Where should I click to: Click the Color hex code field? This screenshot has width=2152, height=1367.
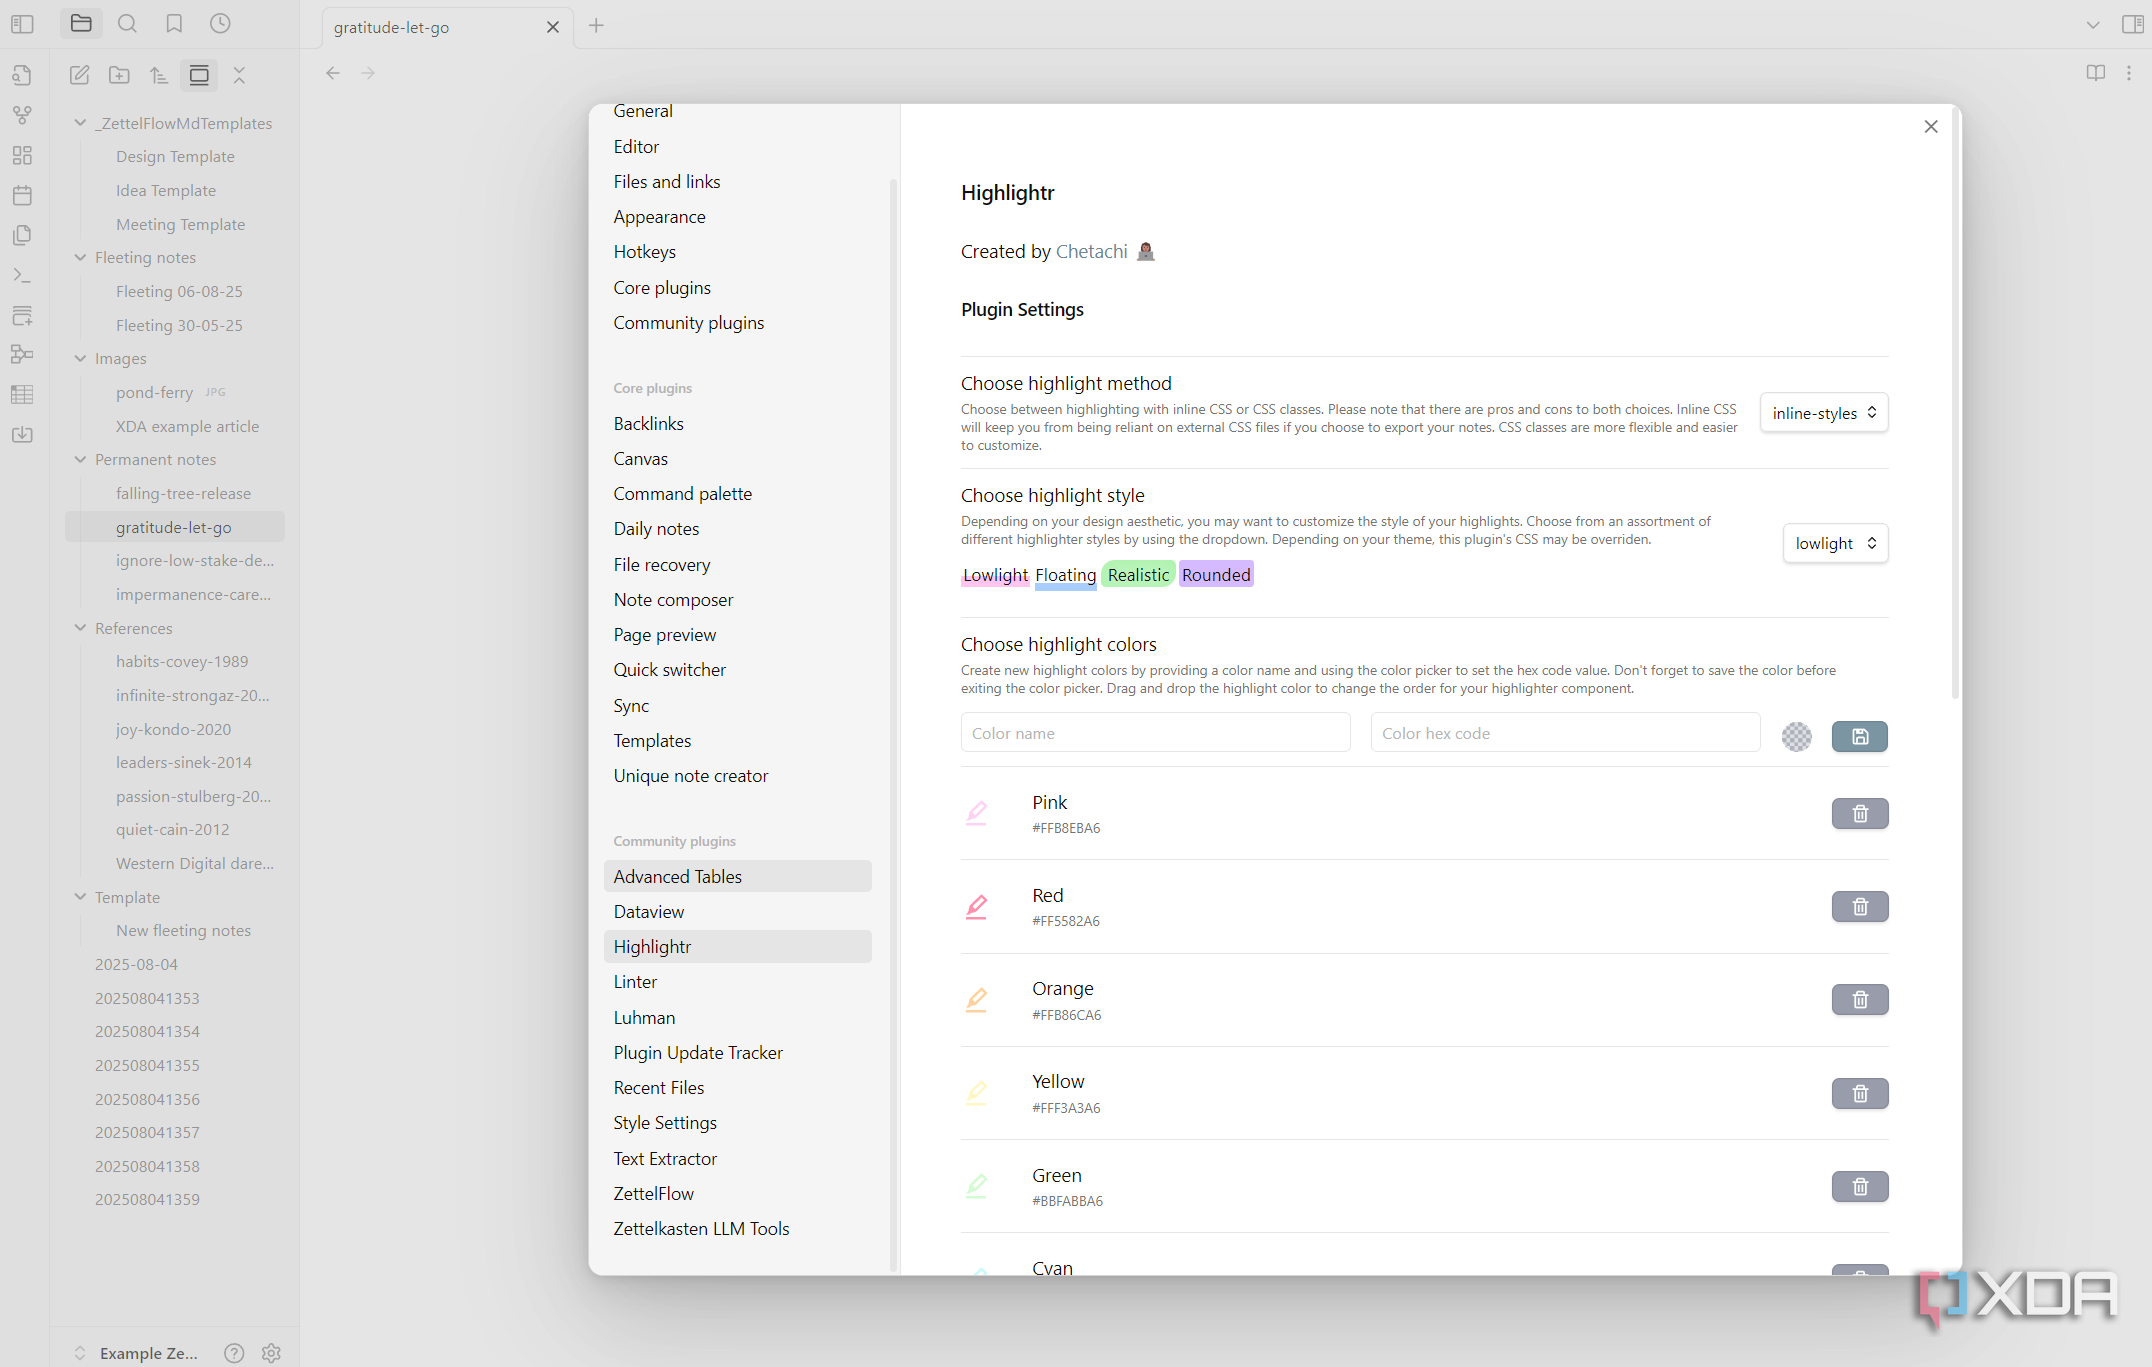(1565, 733)
